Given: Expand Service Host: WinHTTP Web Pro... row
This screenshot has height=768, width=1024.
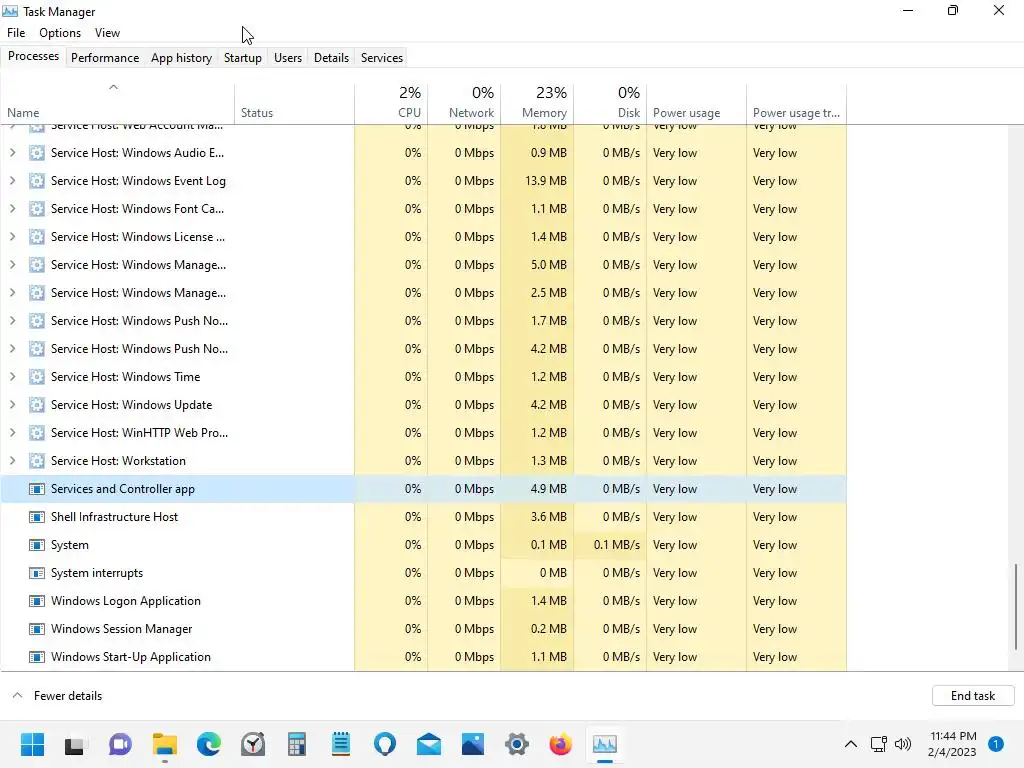Looking at the screenshot, I should pyautogui.click(x=12, y=433).
